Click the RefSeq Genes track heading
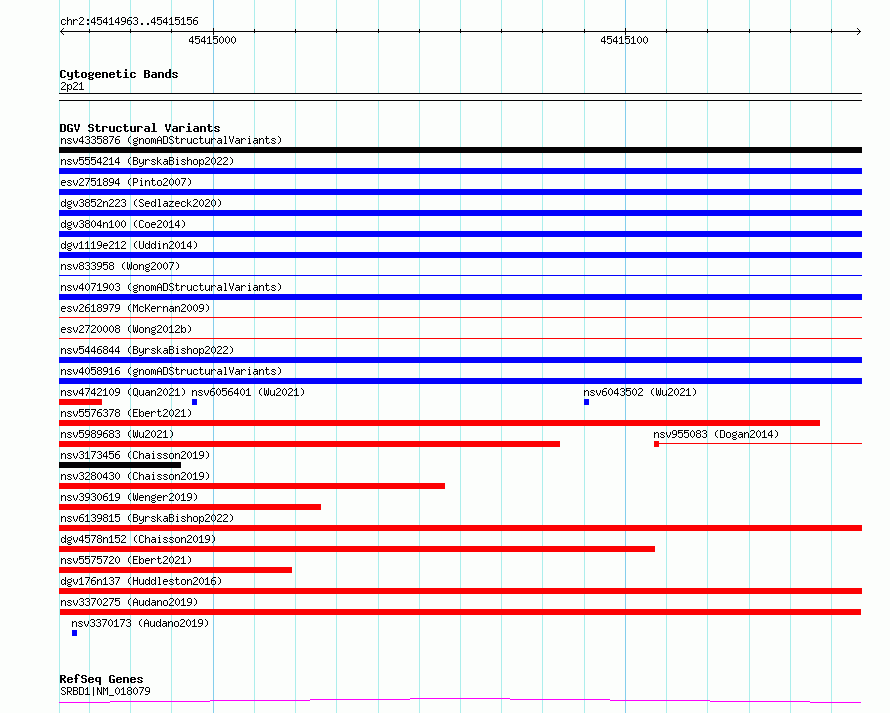 point(101,680)
